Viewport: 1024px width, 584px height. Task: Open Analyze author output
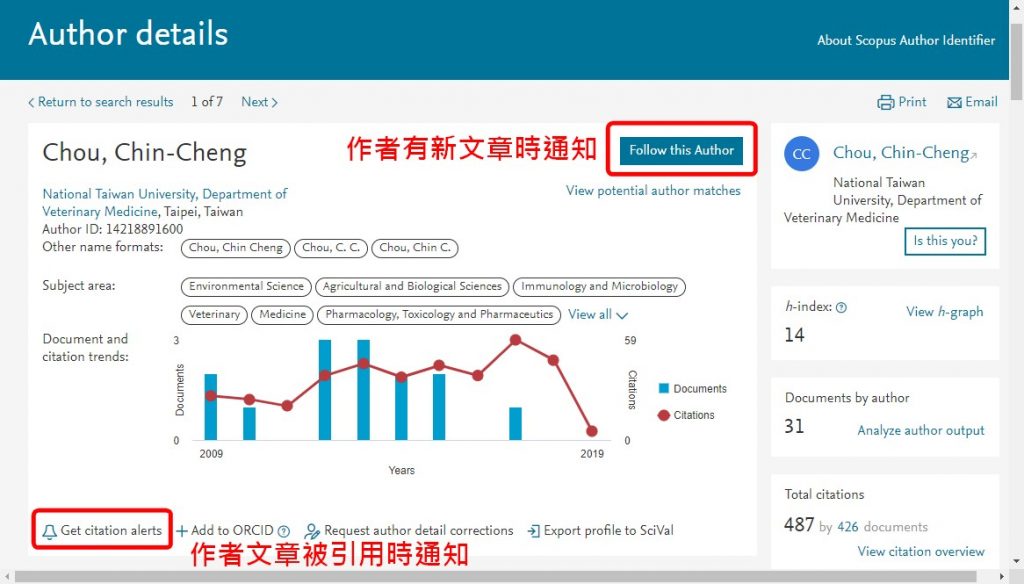click(921, 430)
